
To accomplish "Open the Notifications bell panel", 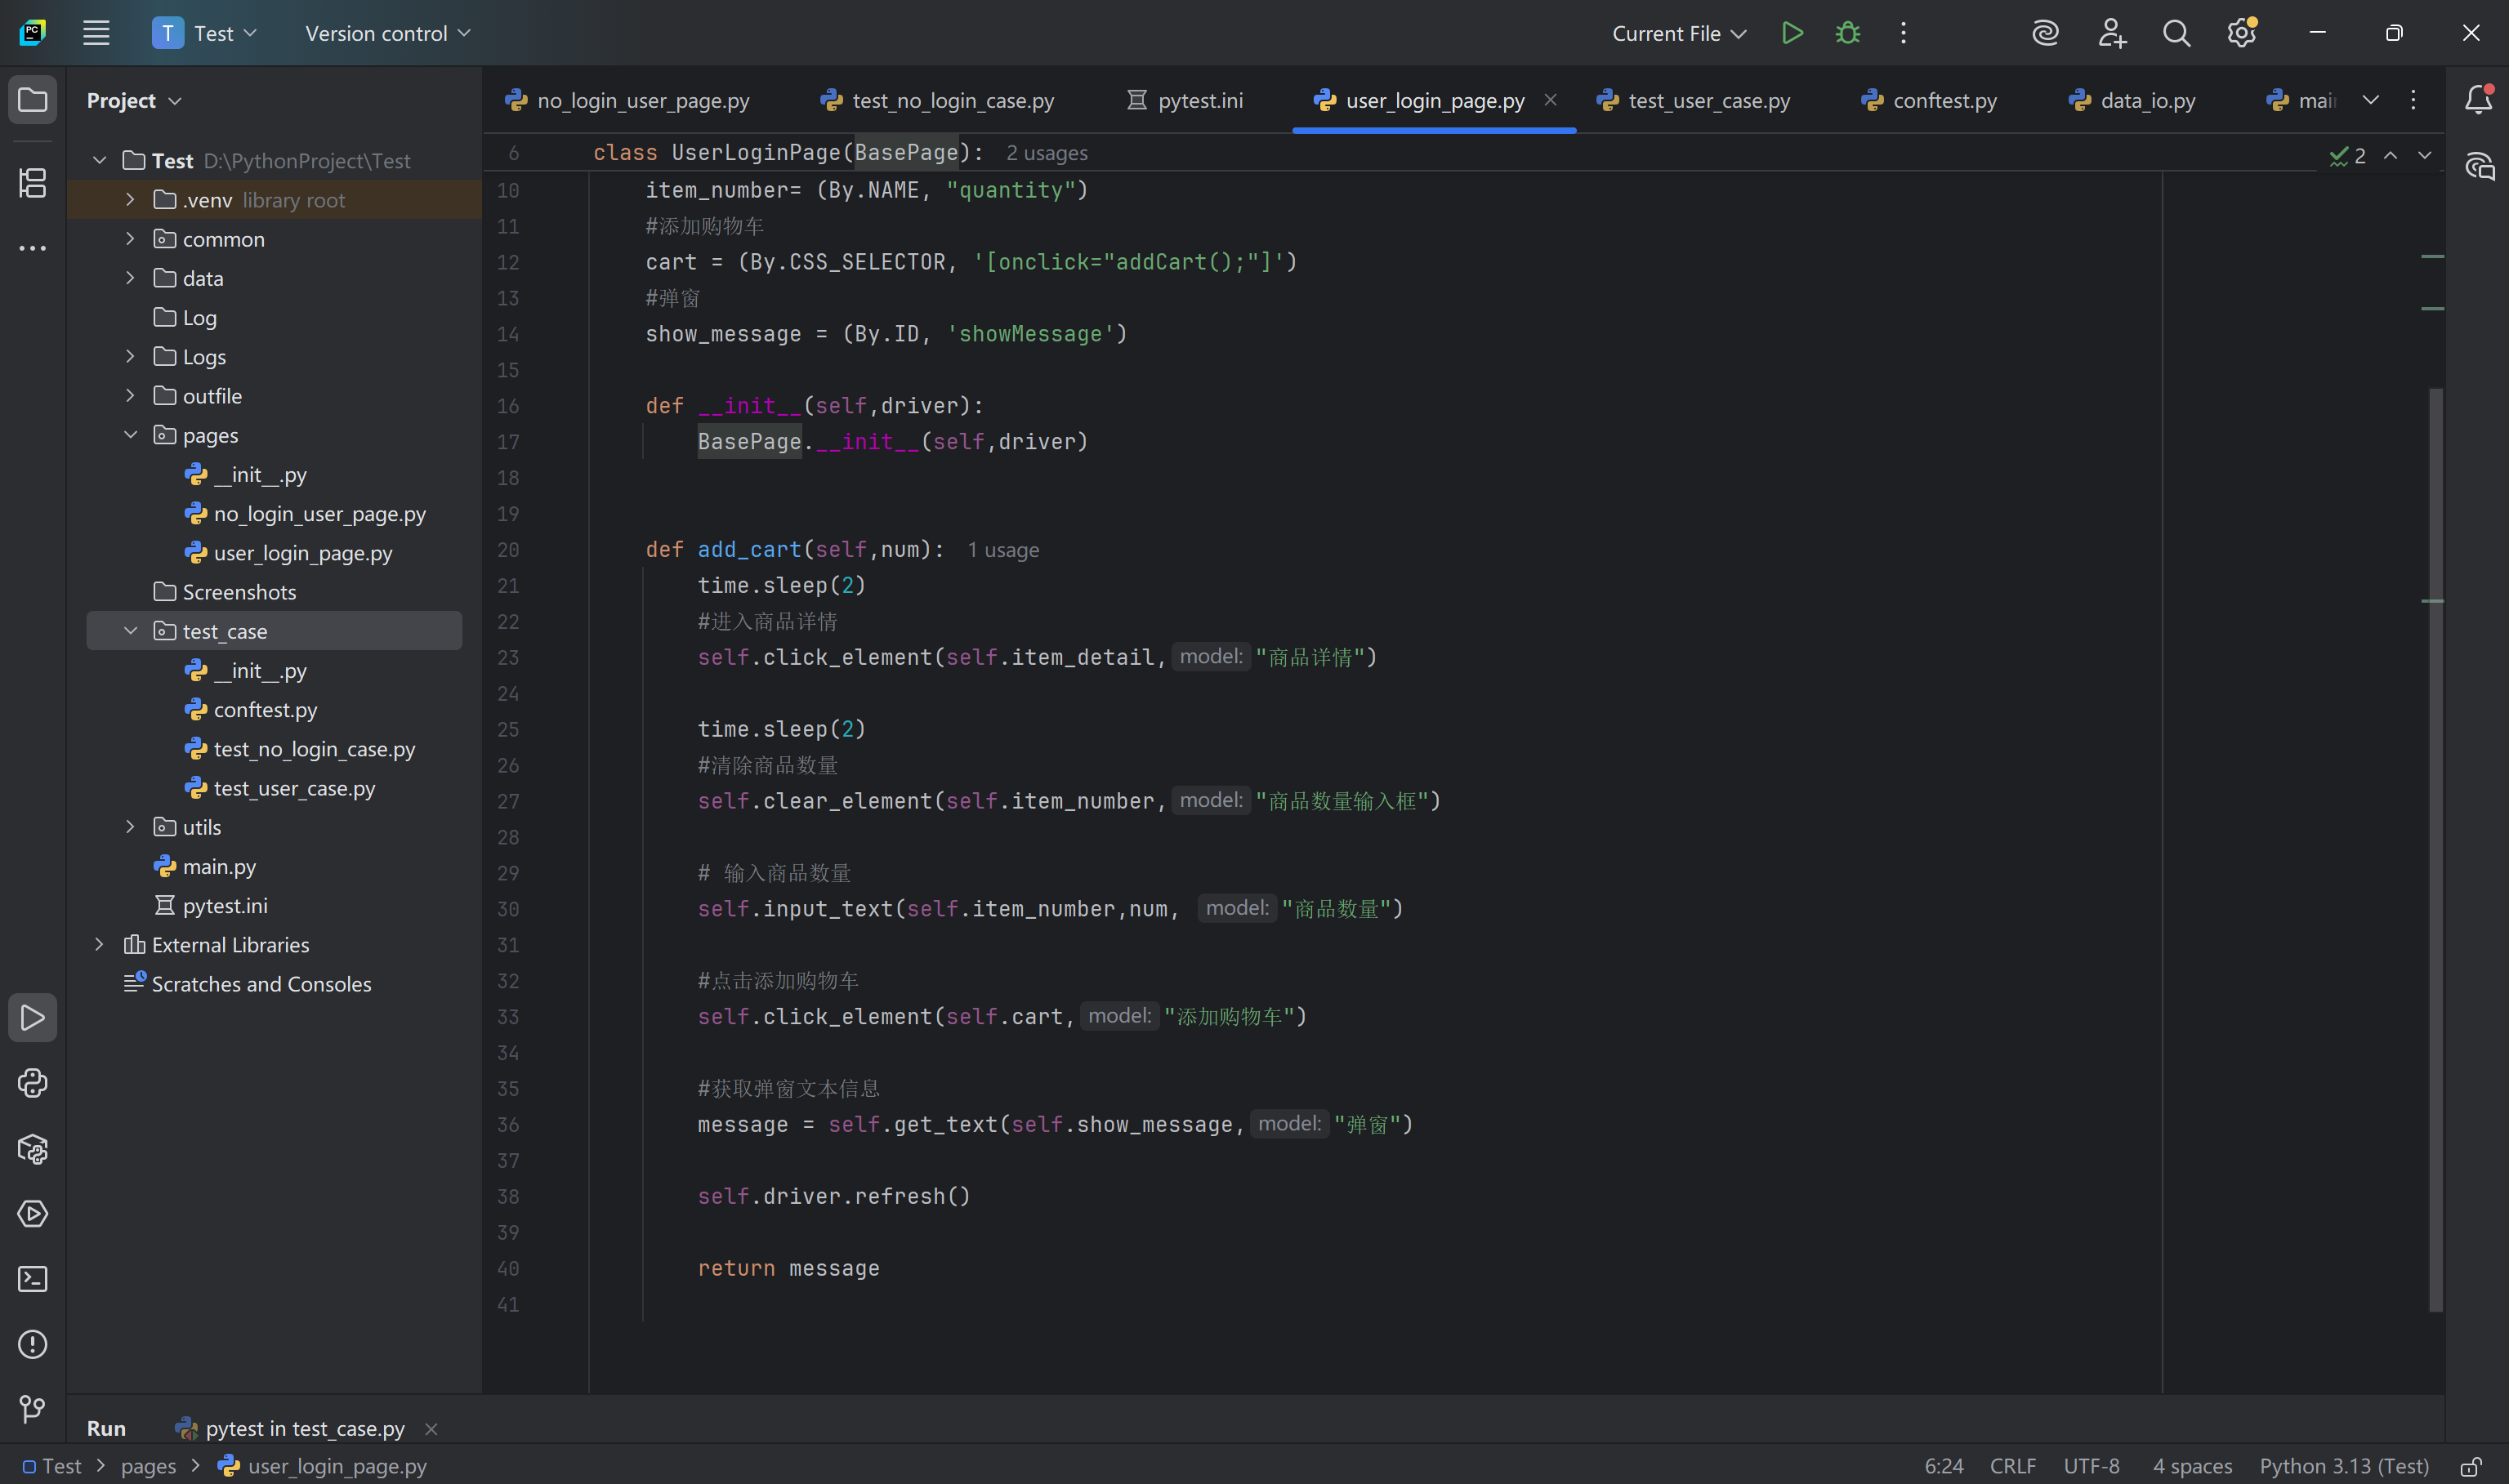I will click(x=2478, y=100).
